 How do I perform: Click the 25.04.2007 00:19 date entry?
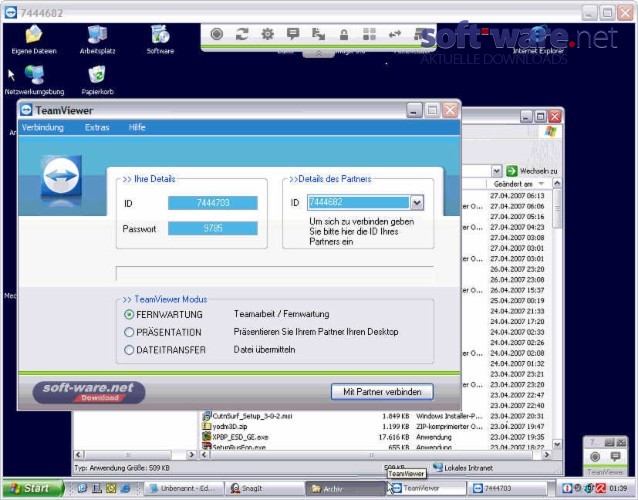(x=517, y=301)
